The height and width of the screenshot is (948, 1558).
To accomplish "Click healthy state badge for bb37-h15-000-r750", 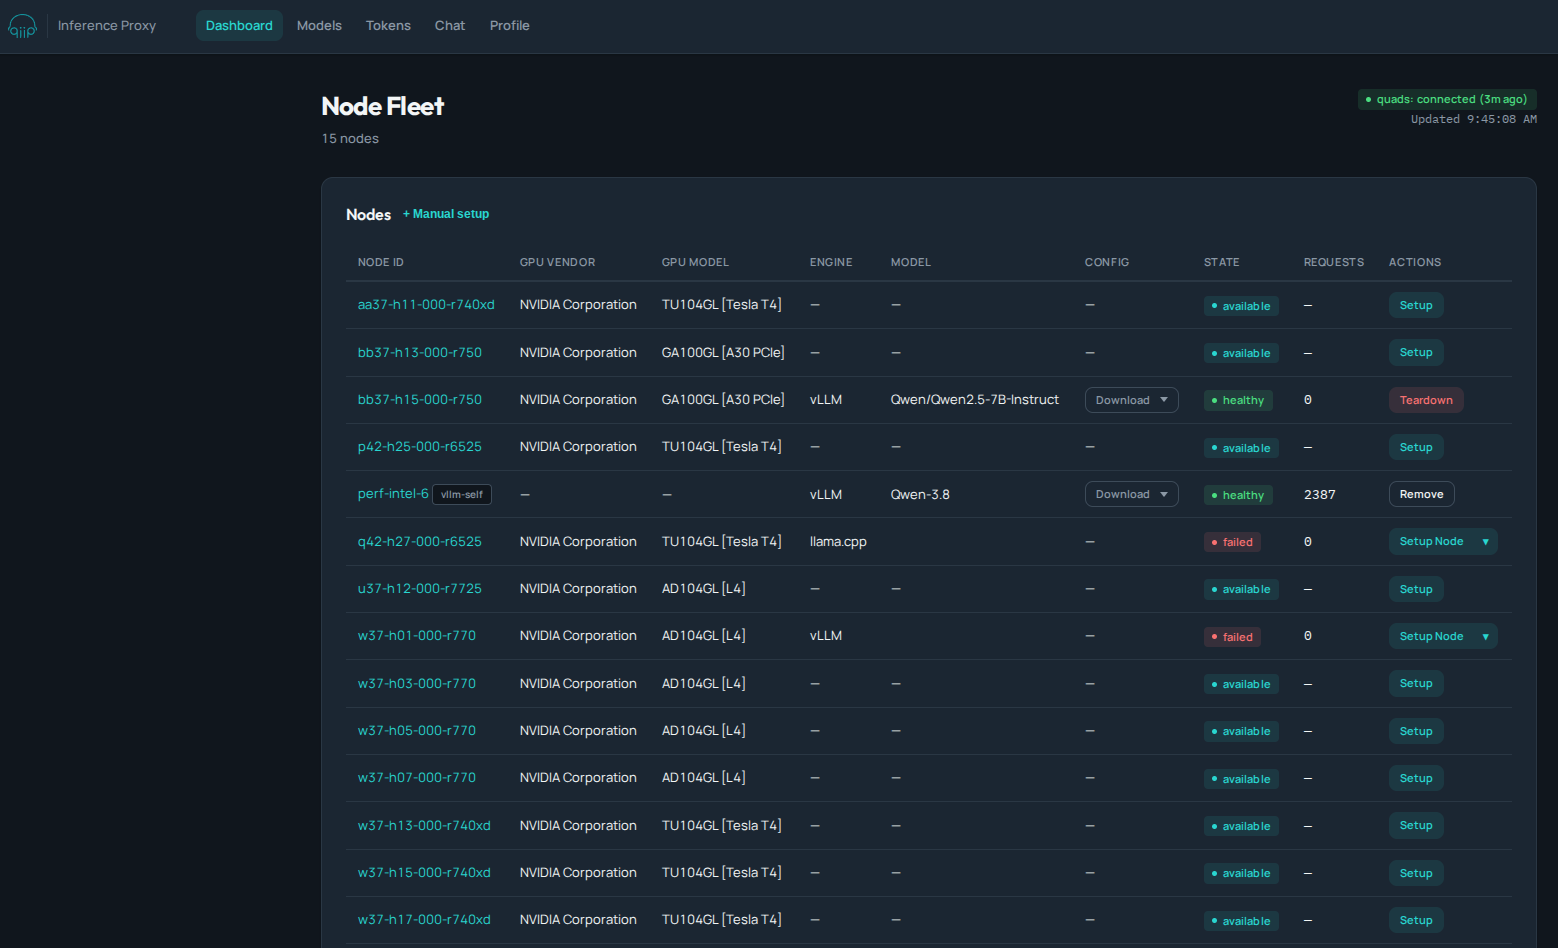I will pos(1238,400).
